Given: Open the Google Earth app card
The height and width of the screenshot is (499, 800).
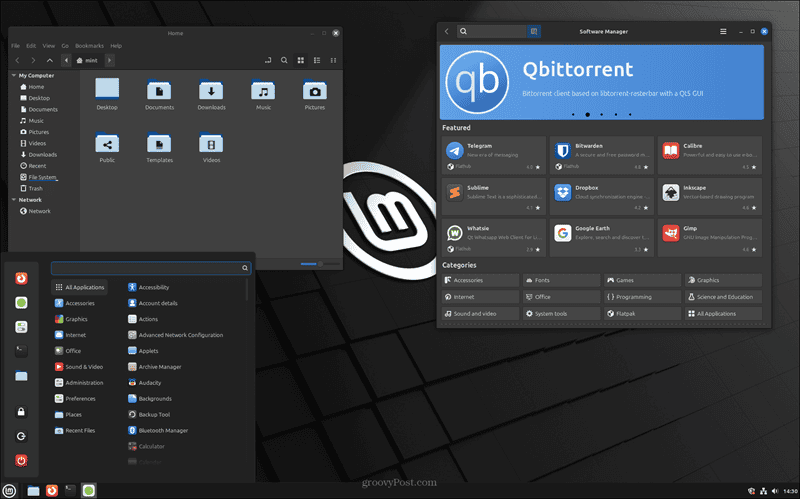Looking at the screenshot, I should tap(602, 238).
